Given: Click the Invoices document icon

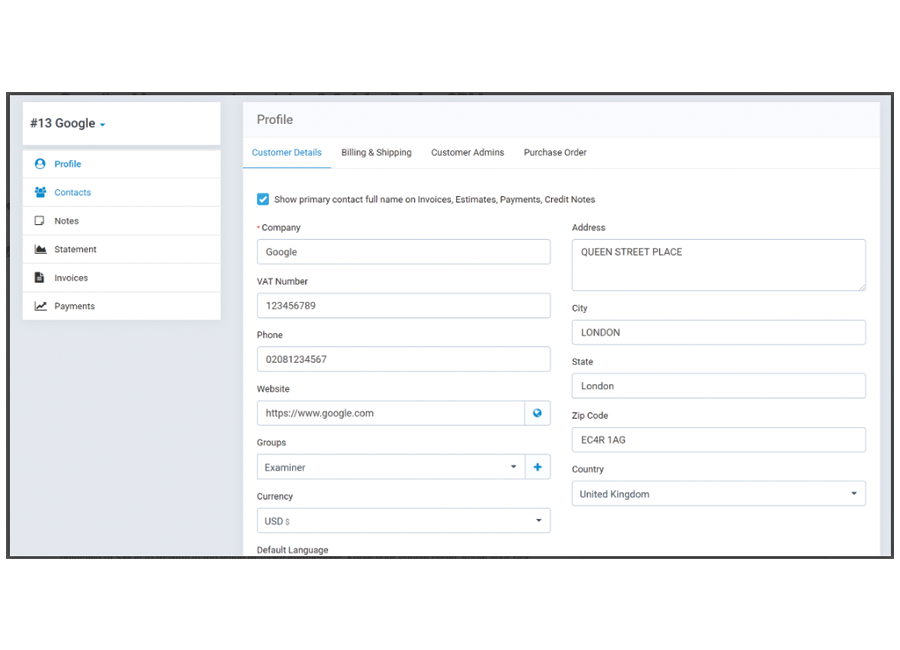Looking at the screenshot, I should point(40,278).
